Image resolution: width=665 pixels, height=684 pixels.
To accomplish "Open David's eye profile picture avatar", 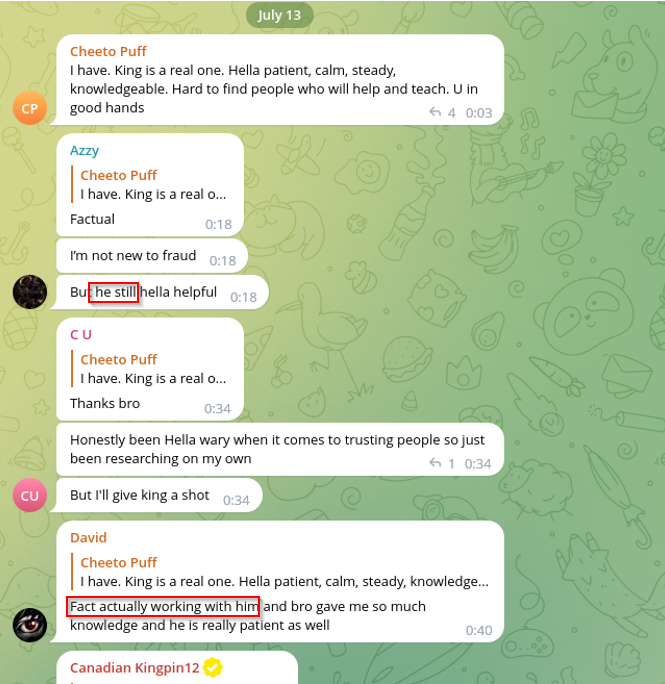I will (30, 625).
